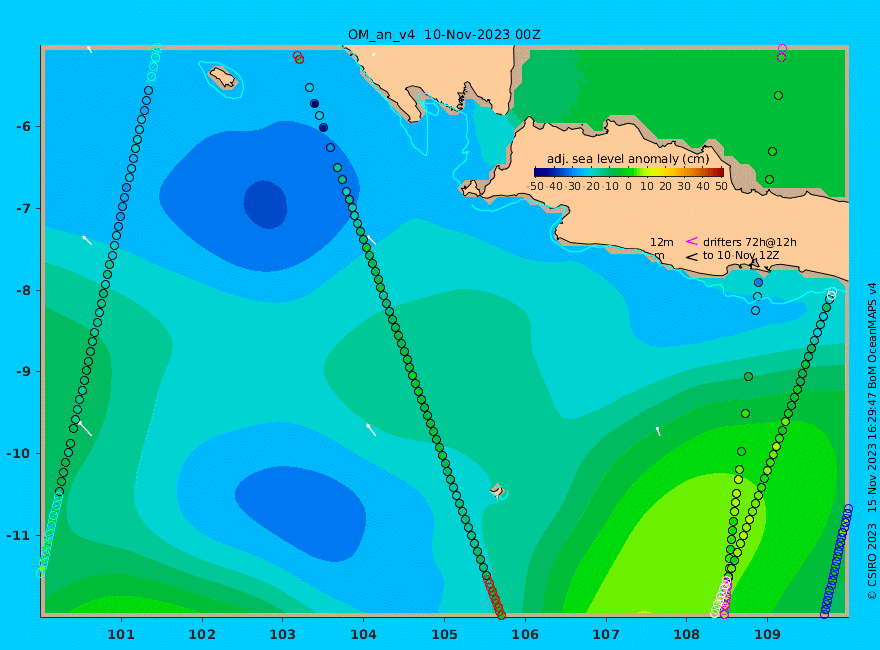The height and width of the screenshot is (650, 880).
Task: Click the '12m' legend label
Action: [x=662, y=242]
